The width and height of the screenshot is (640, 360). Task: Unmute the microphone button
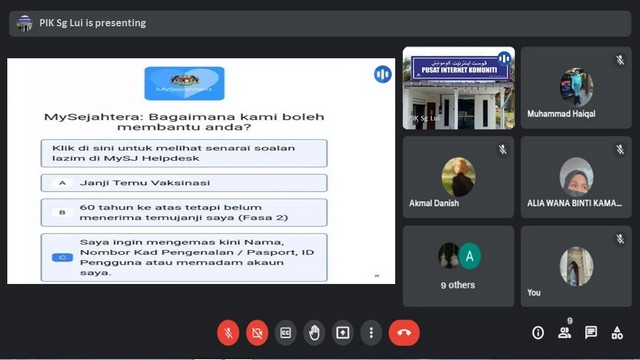(228, 333)
